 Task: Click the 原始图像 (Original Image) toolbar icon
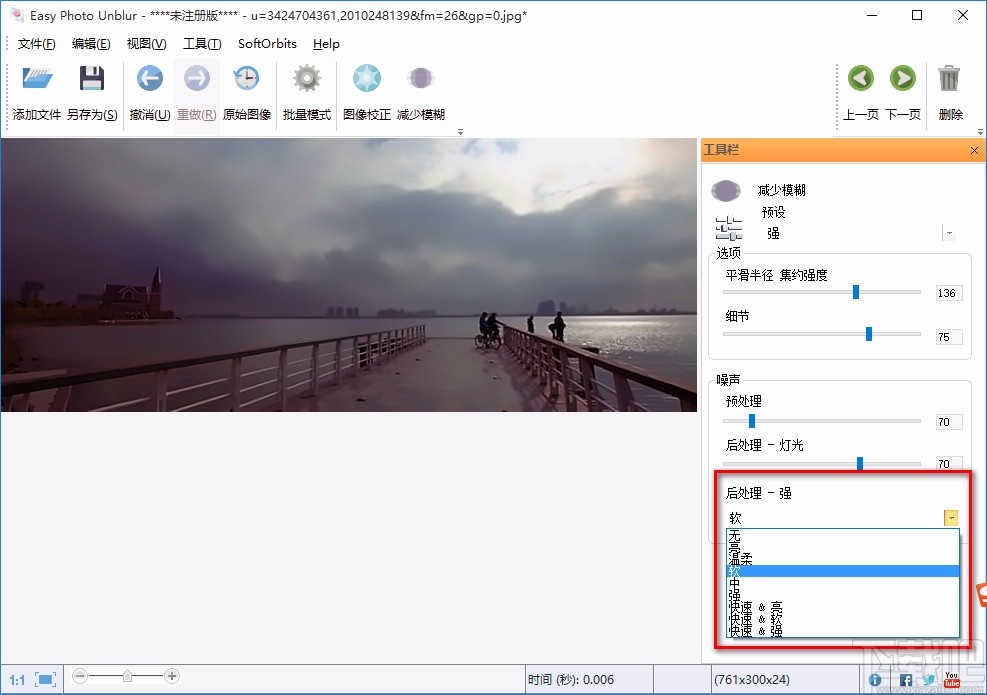coord(245,78)
